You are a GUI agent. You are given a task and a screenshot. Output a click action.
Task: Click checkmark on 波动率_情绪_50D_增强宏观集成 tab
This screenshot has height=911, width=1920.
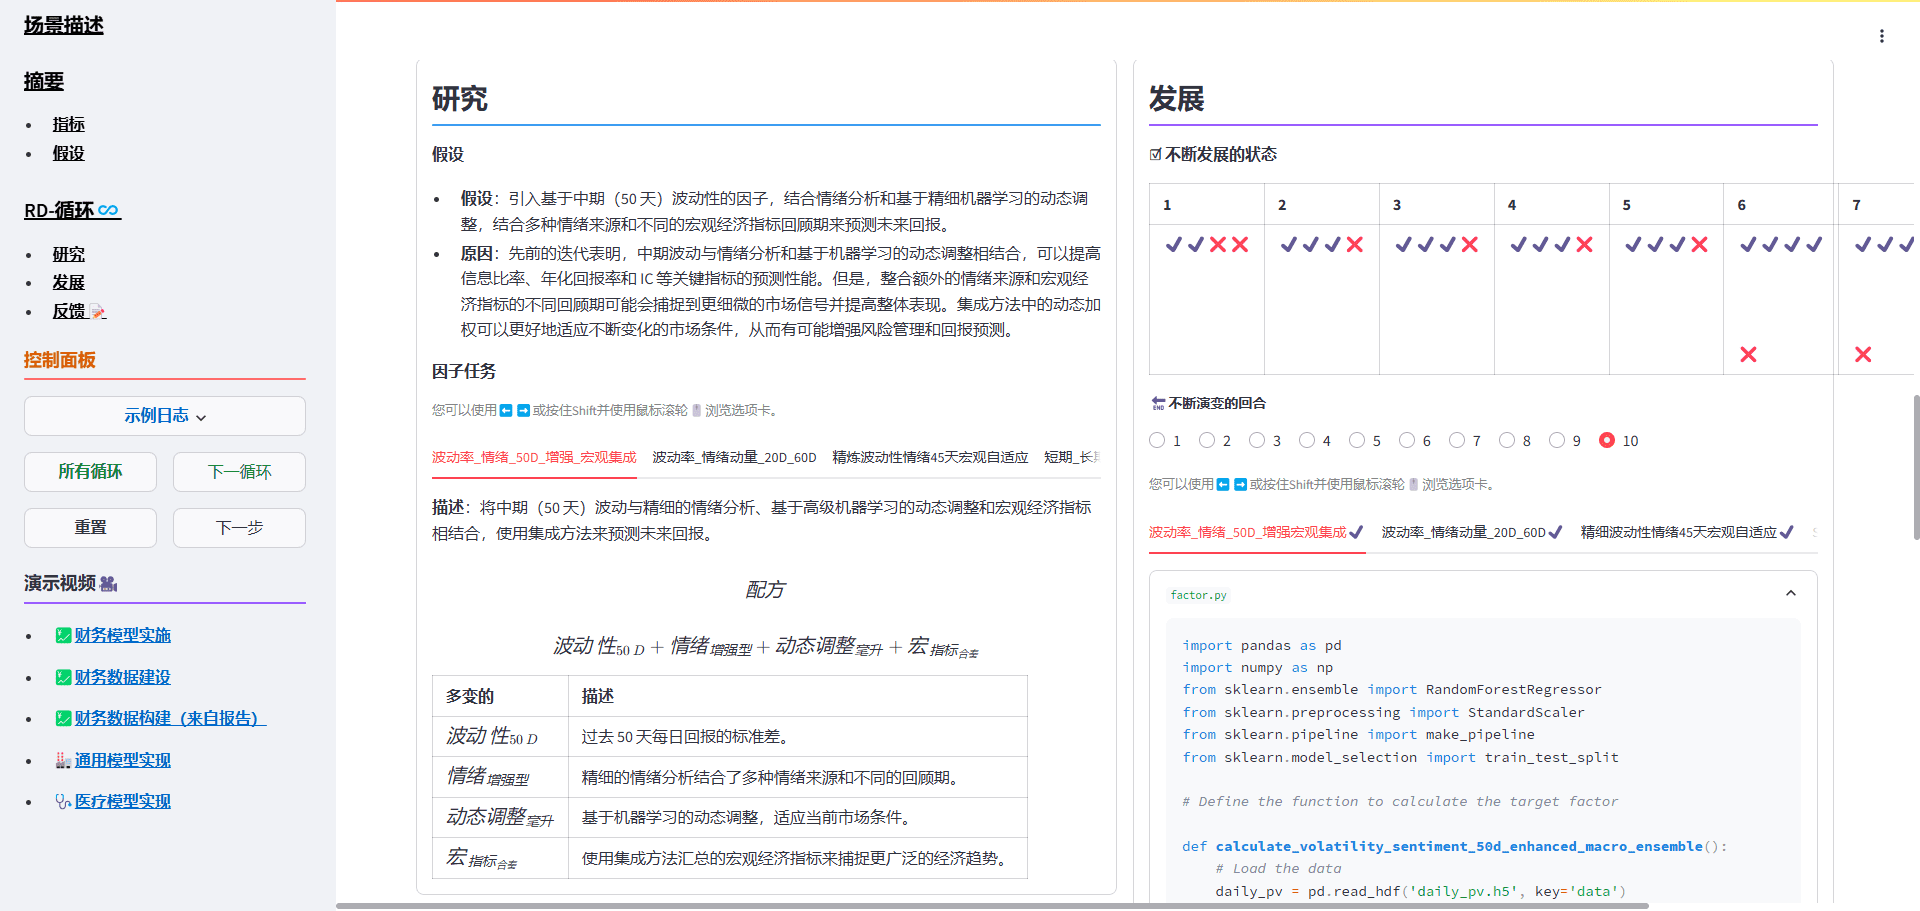[1356, 532]
